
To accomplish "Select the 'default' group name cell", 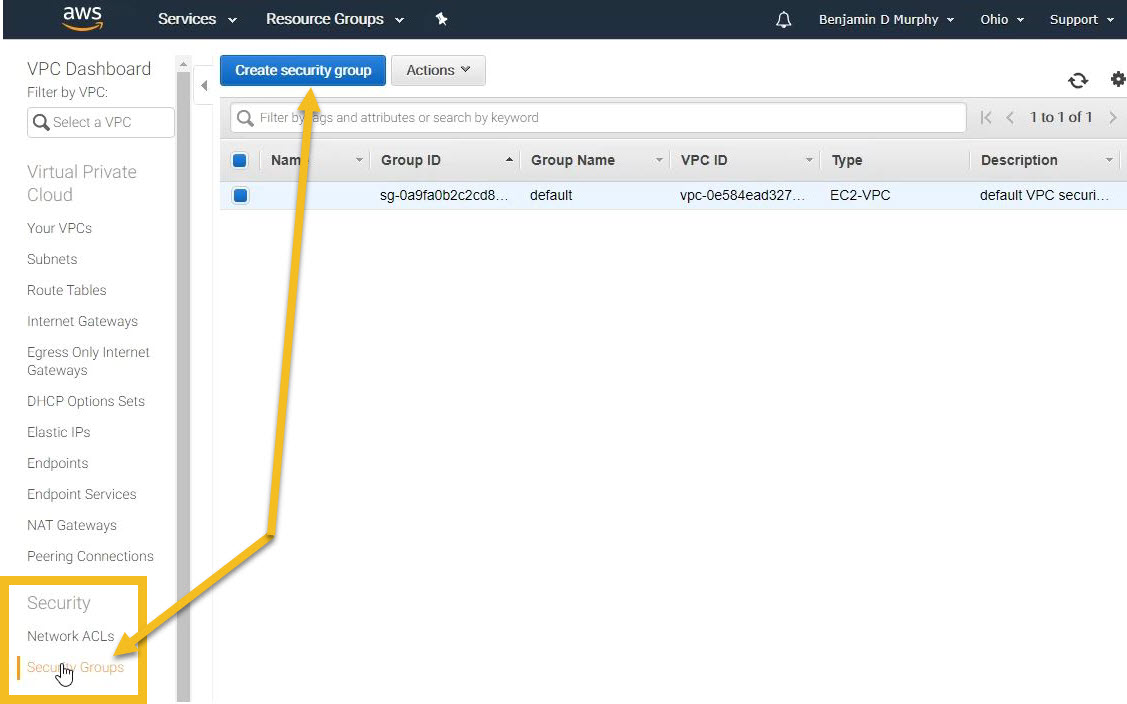I will click(551, 195).
